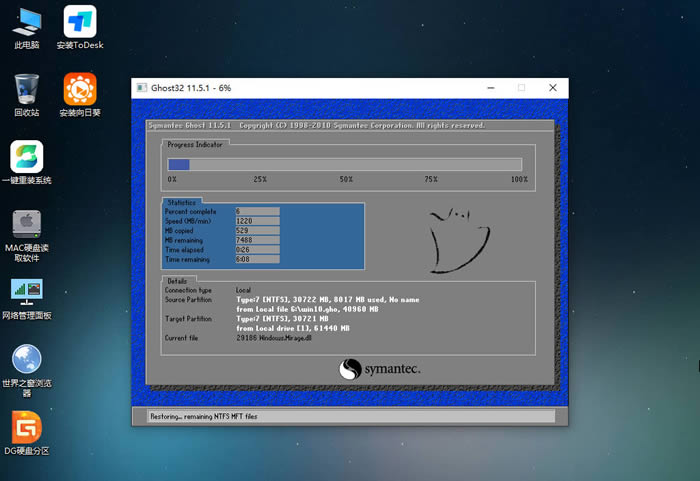Screen dimensions: 700x481
Task: Click the MB copied value field
Action: (256, 231)
